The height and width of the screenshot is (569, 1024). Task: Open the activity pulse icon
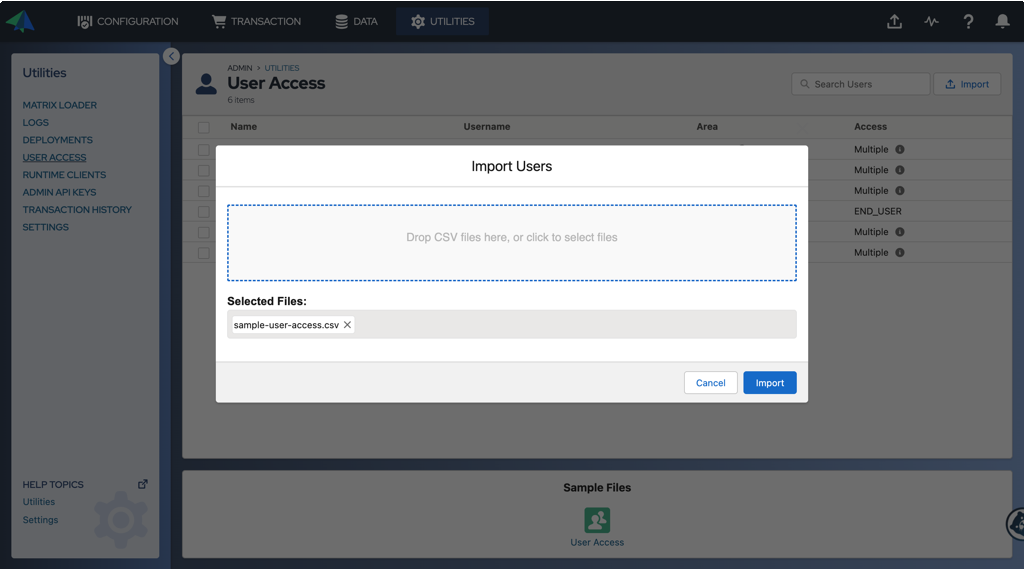[931, 22]
